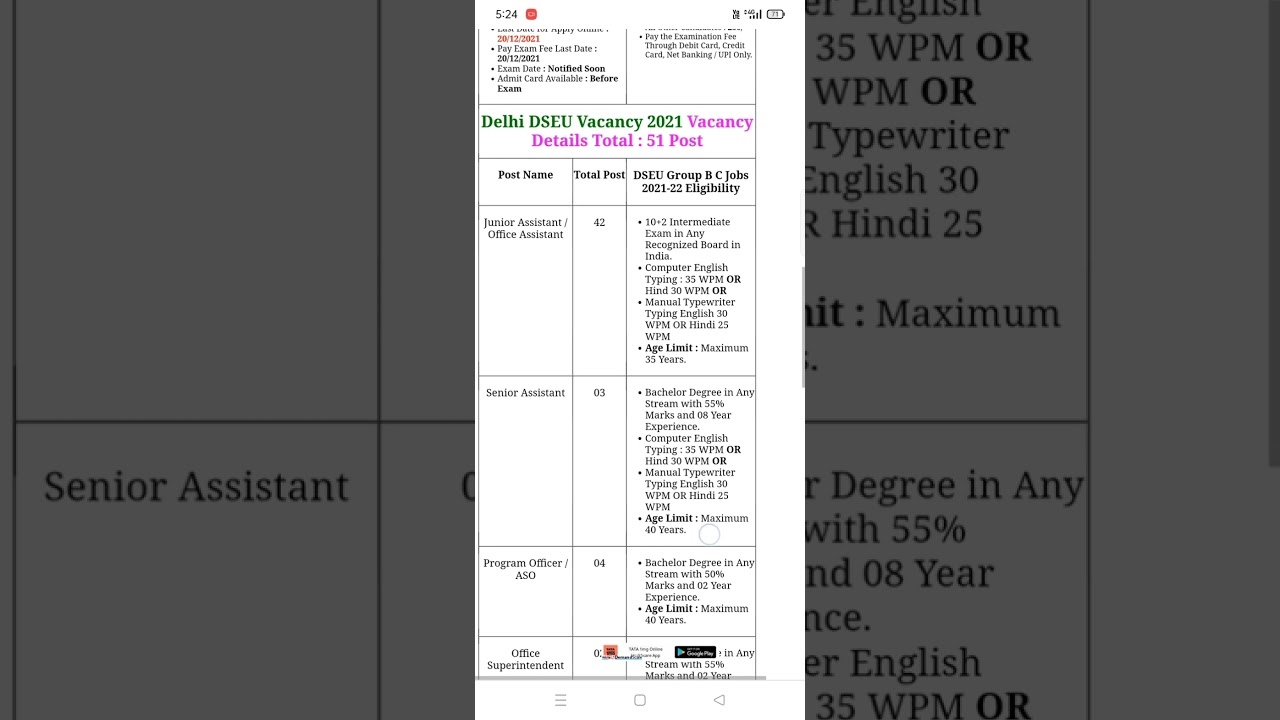Image resolution: width=1280 pixels, height=720 pixels.
Task: Open the Google Play badge in ad
Action: (x=695, y=652)
